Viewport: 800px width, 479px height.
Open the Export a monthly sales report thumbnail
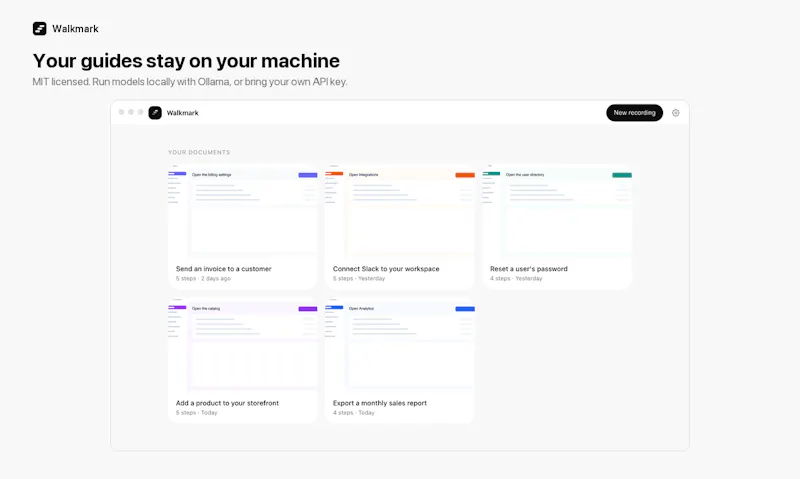400,344
